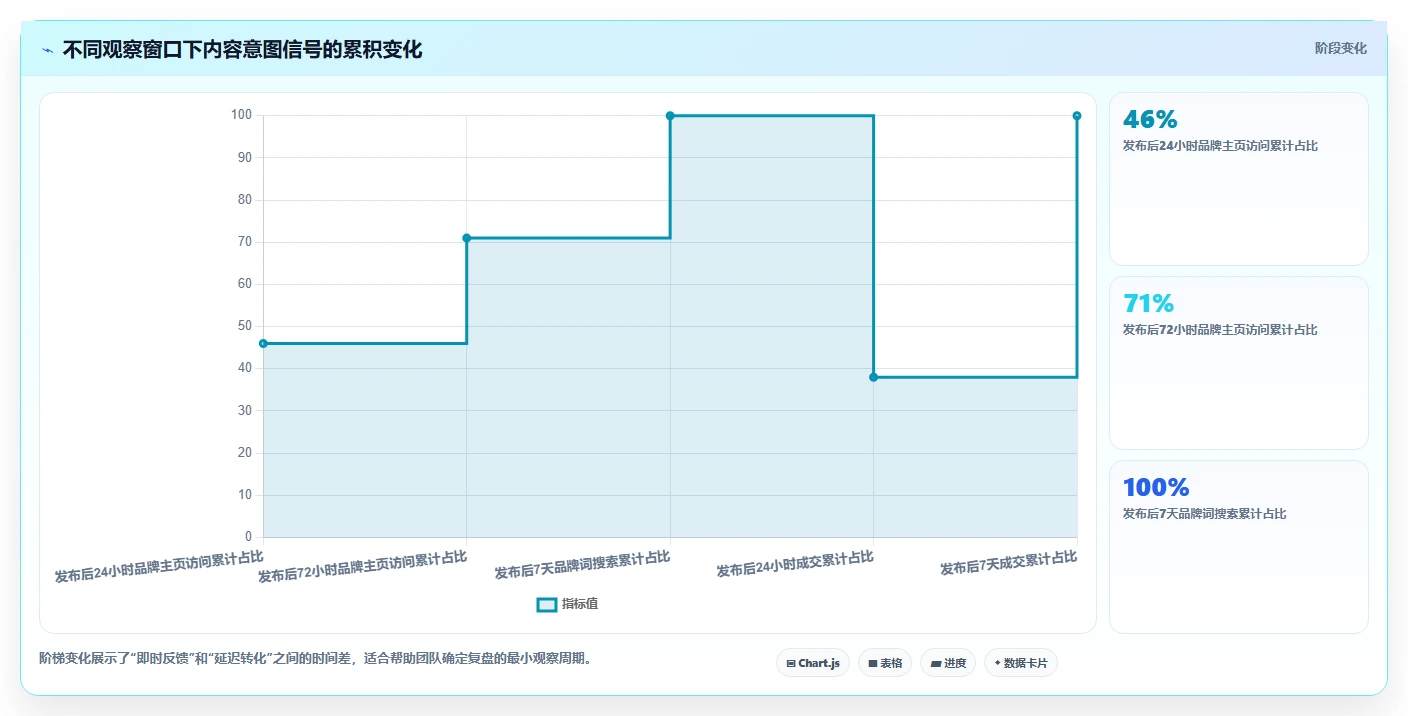The width and height of the screenshot is (1408, 716).
Task: Select the Chart.js chip
Action: tap(813, 663)
